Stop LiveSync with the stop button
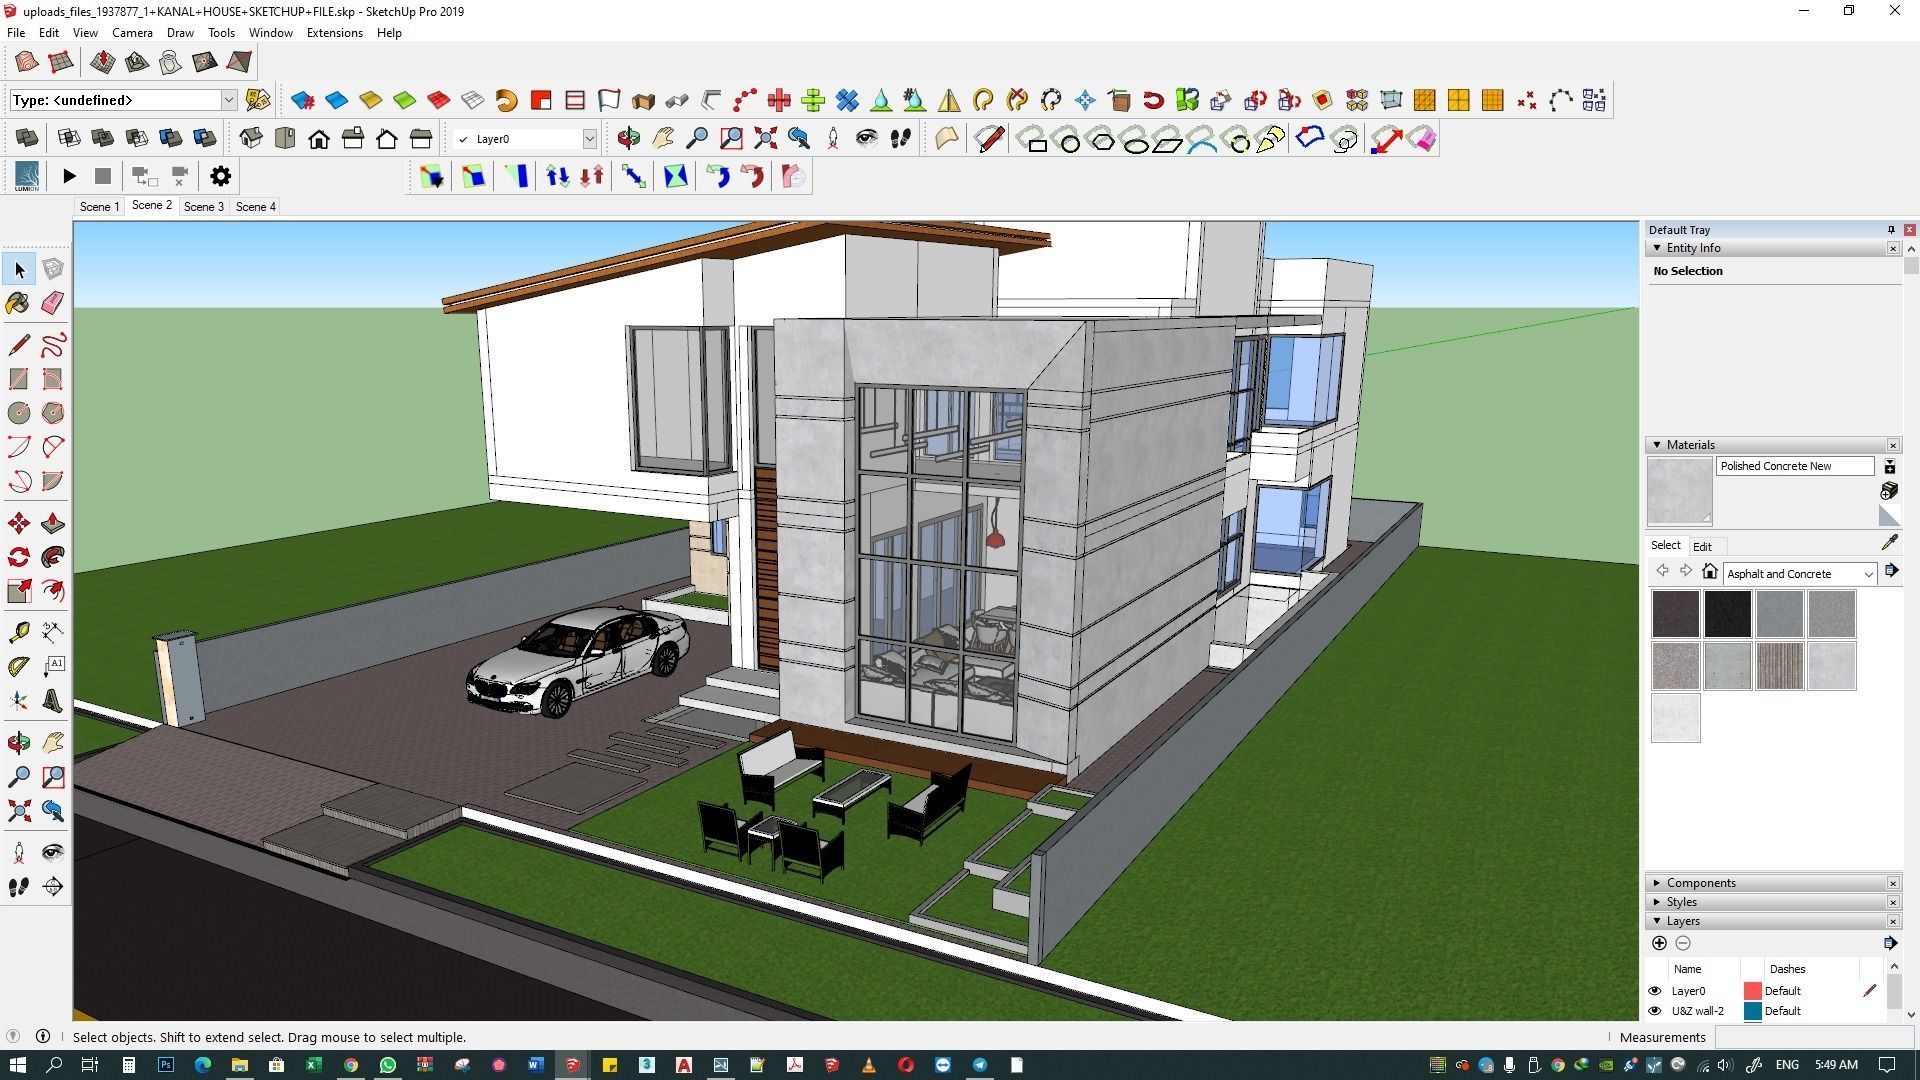This screenshot has height=1080, width=1920. 103,176
